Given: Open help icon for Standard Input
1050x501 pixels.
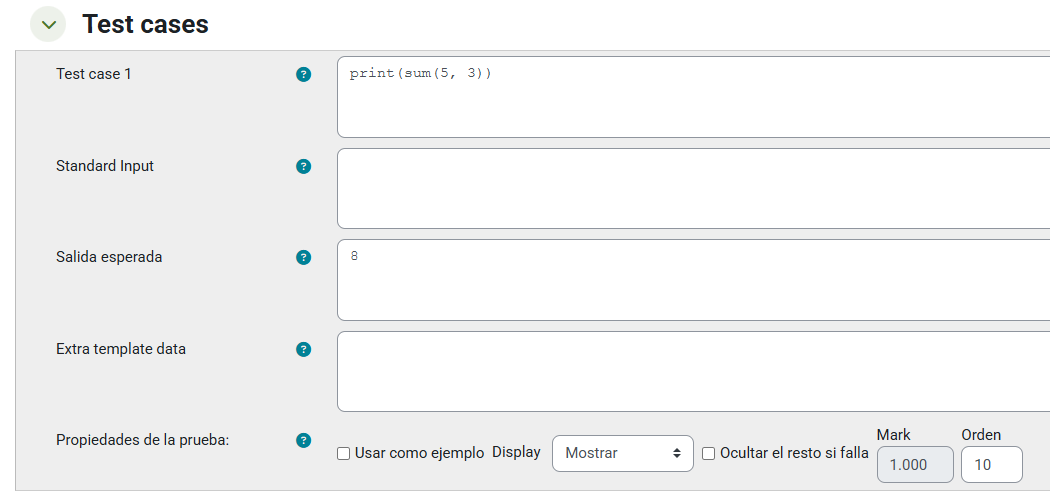Looking at the screenshot, I should point(304,166).
